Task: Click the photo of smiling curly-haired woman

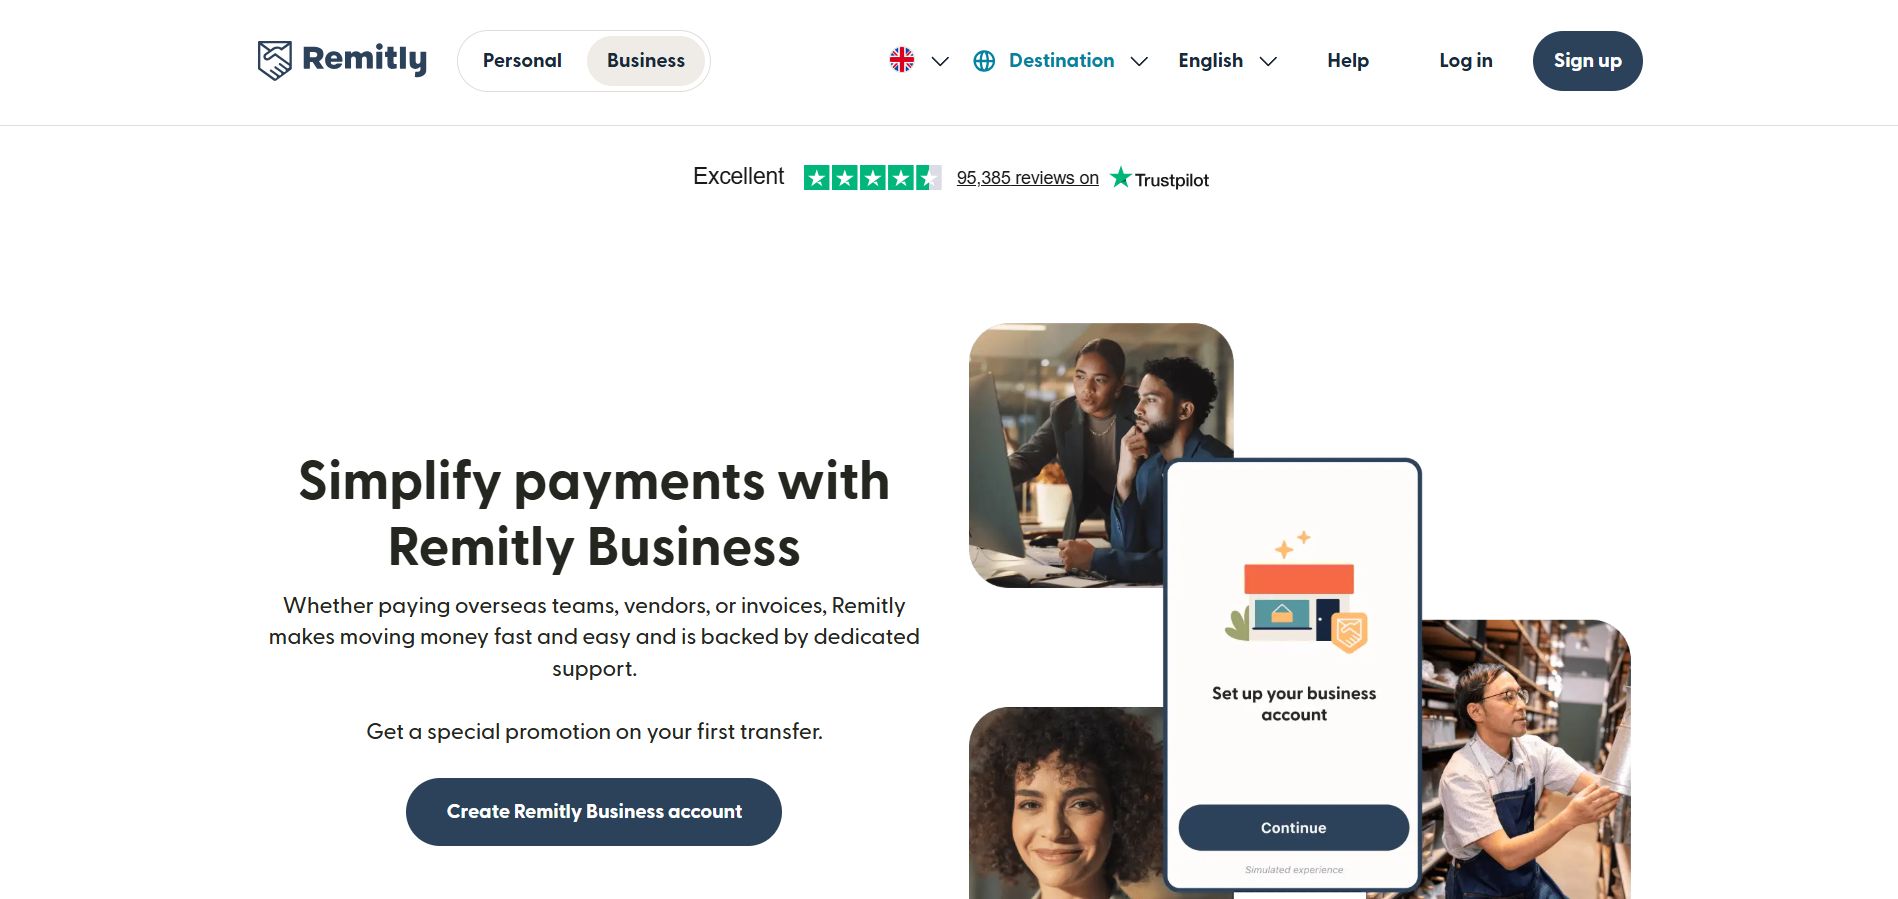Action: coord(1066,803)
